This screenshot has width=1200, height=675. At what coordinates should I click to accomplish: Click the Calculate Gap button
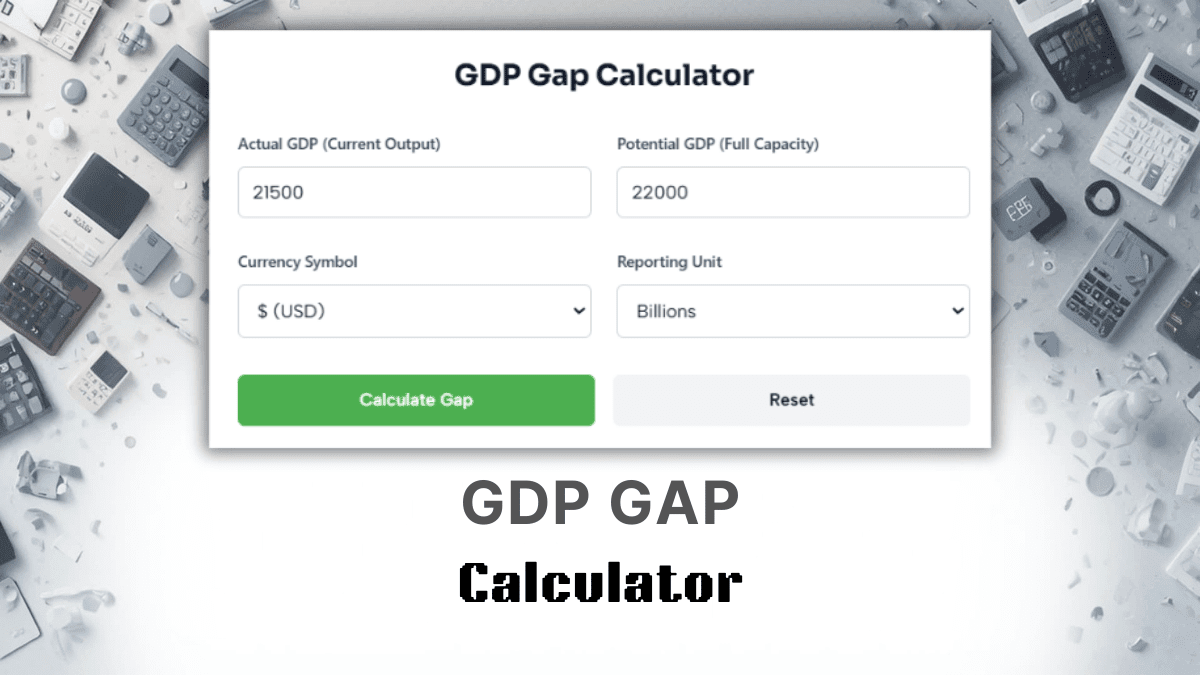[415, 400]
